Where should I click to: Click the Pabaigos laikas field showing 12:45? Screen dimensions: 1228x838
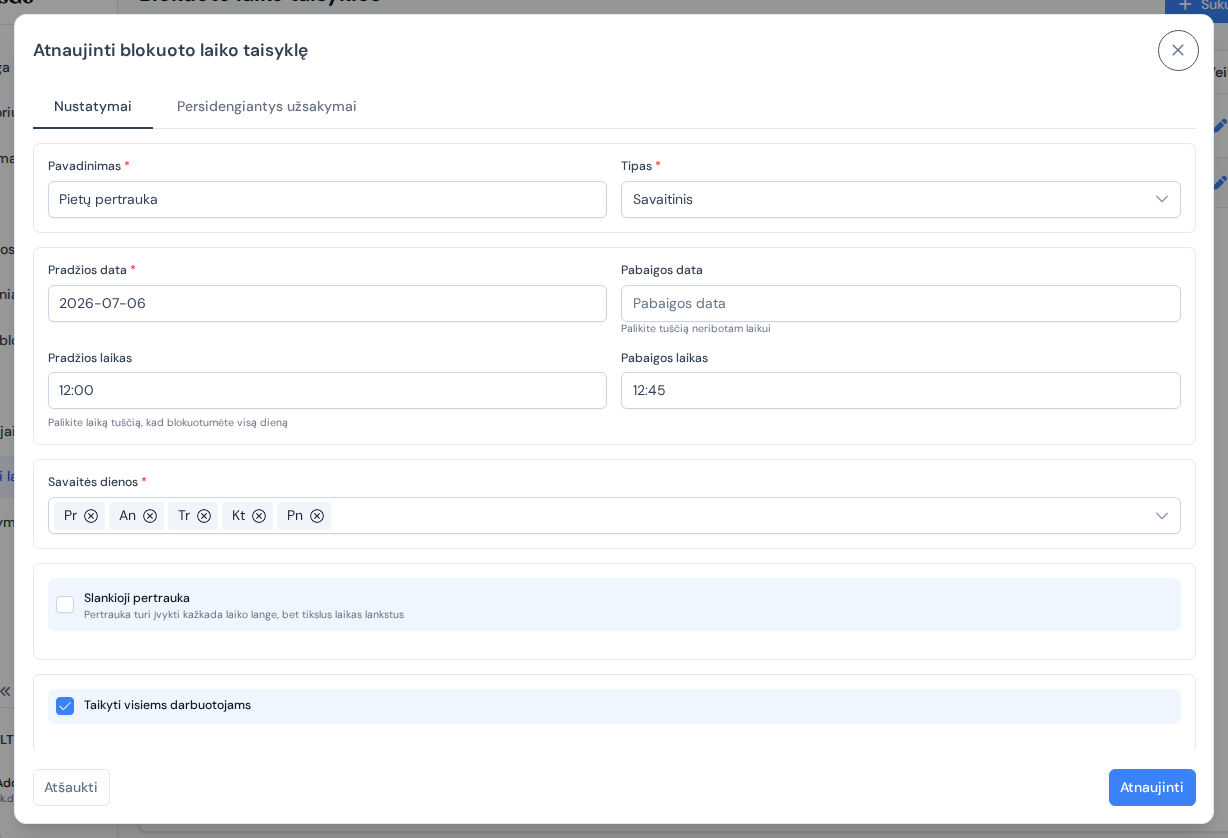pyautogui.click(x=900, y=390)
